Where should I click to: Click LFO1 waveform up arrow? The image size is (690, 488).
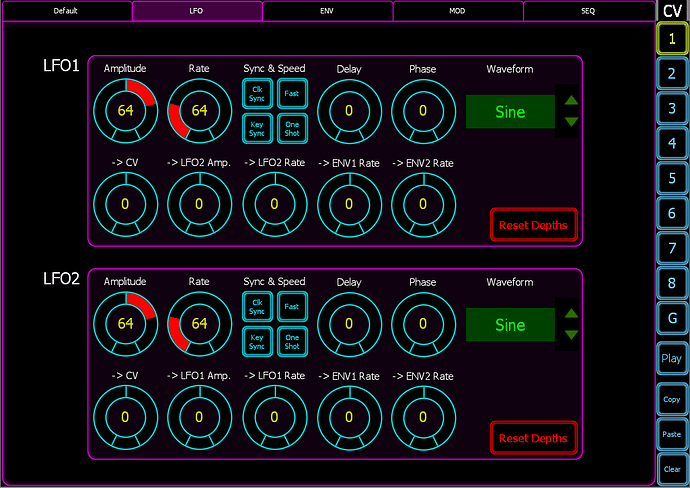pyautogui.click(x=571, y=100)
